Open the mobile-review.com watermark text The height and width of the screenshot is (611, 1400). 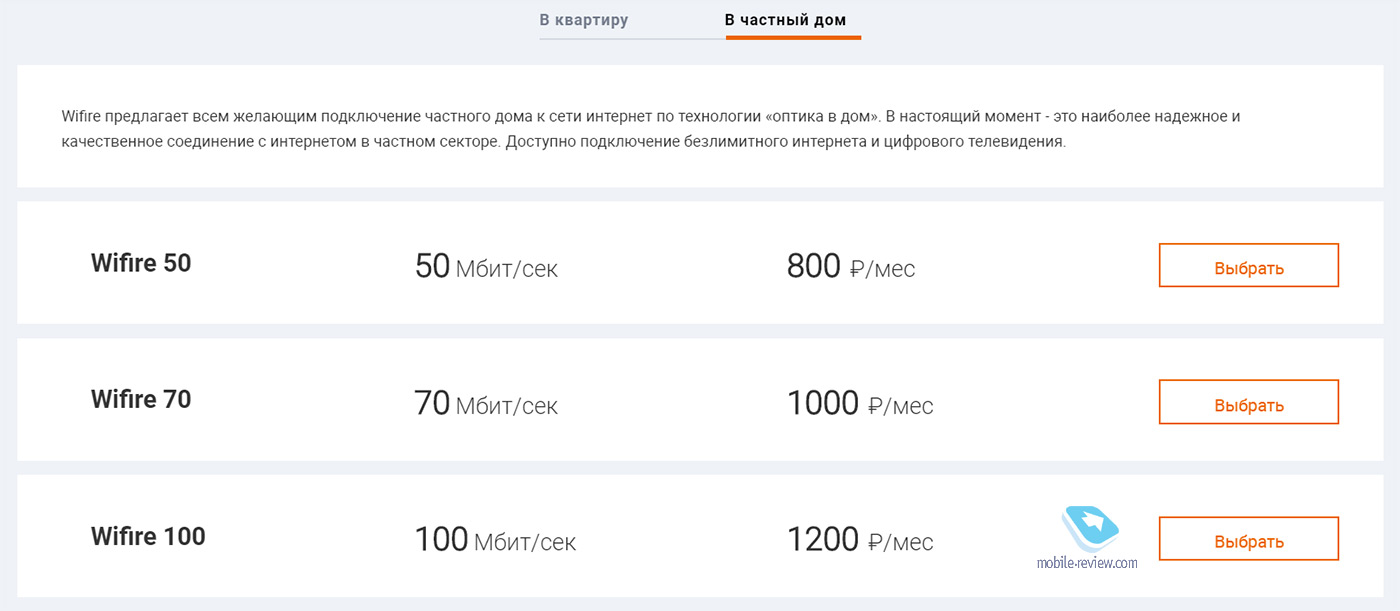(x=1086, y=563)
